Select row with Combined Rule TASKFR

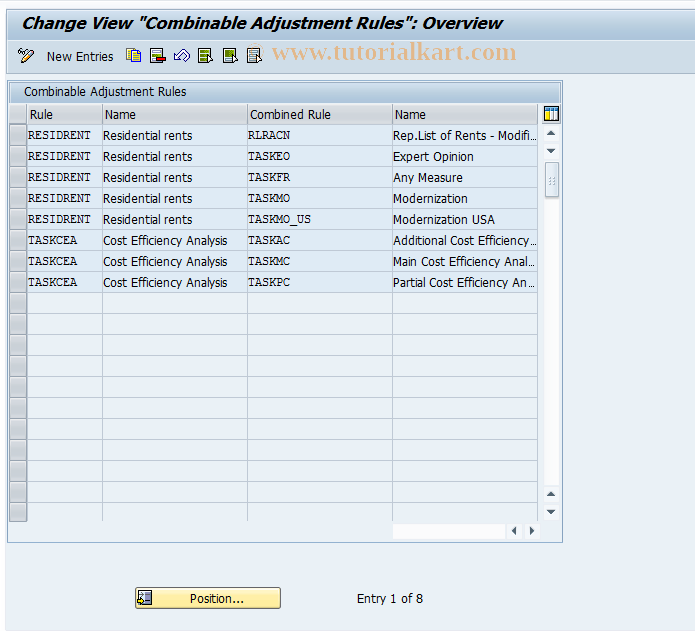tap(18, 177)
